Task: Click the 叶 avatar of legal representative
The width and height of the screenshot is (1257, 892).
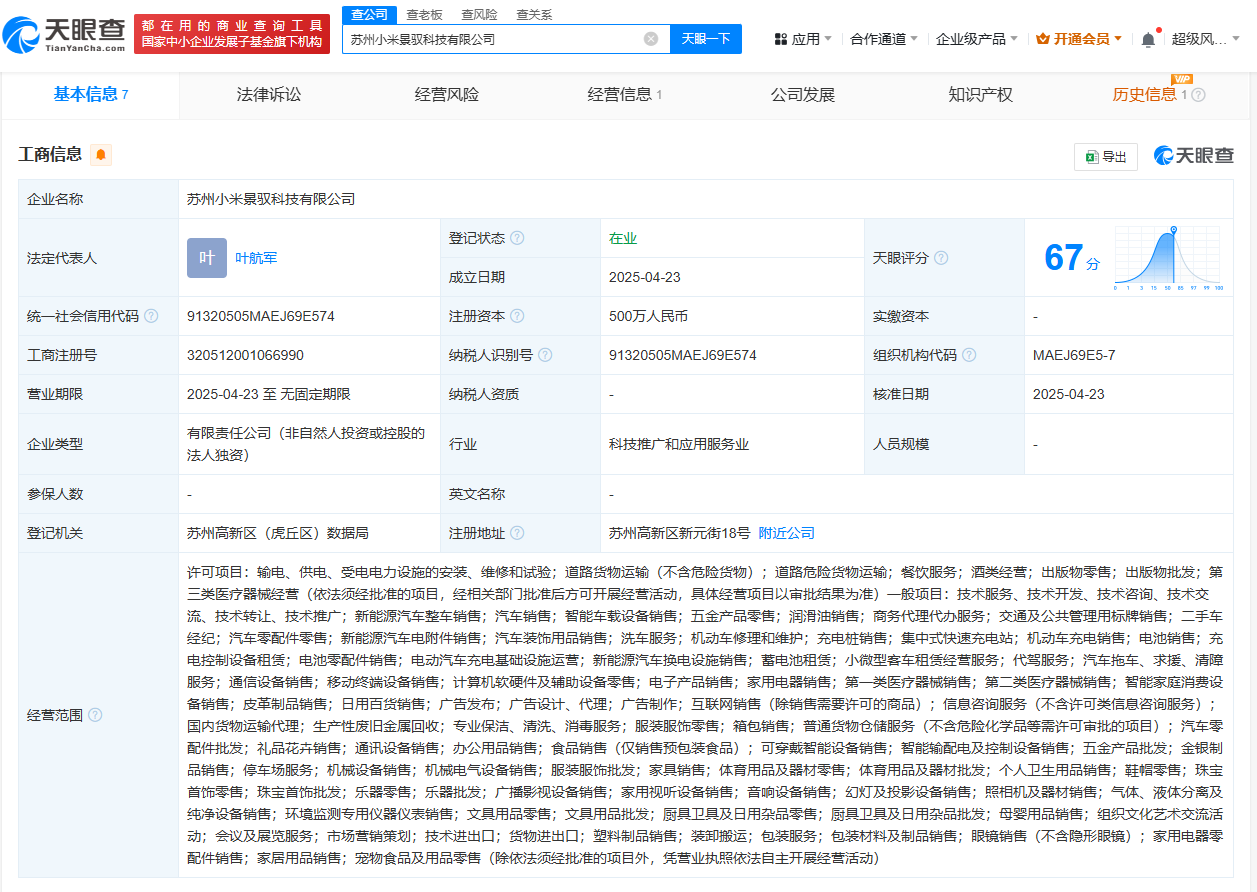Action: [207, 258]
